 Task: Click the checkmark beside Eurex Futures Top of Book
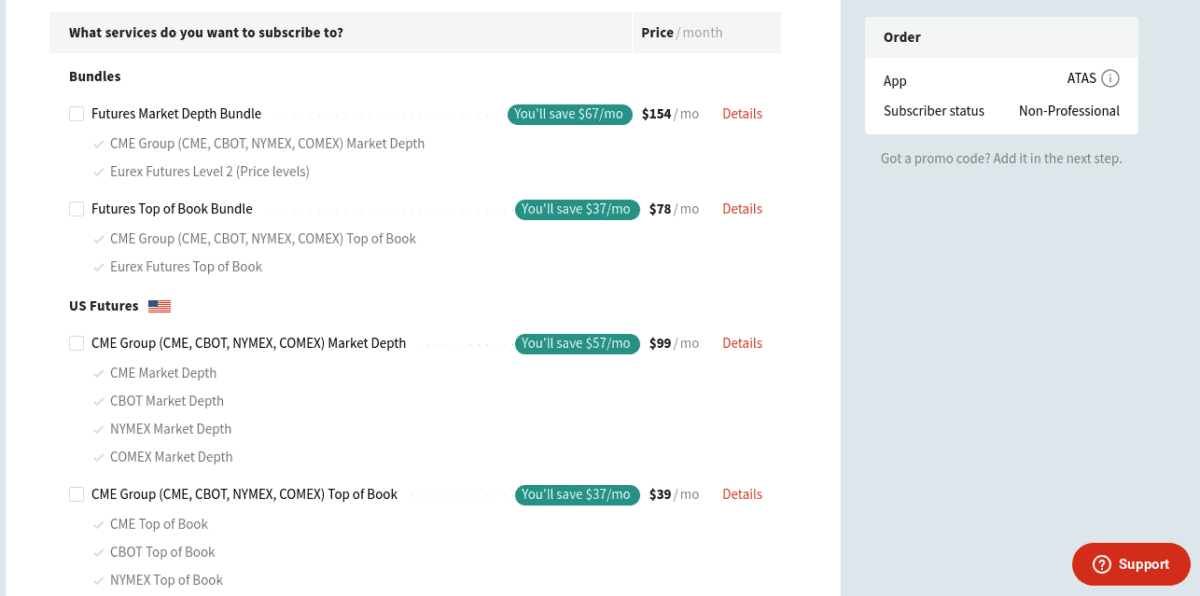pos(98,266)
